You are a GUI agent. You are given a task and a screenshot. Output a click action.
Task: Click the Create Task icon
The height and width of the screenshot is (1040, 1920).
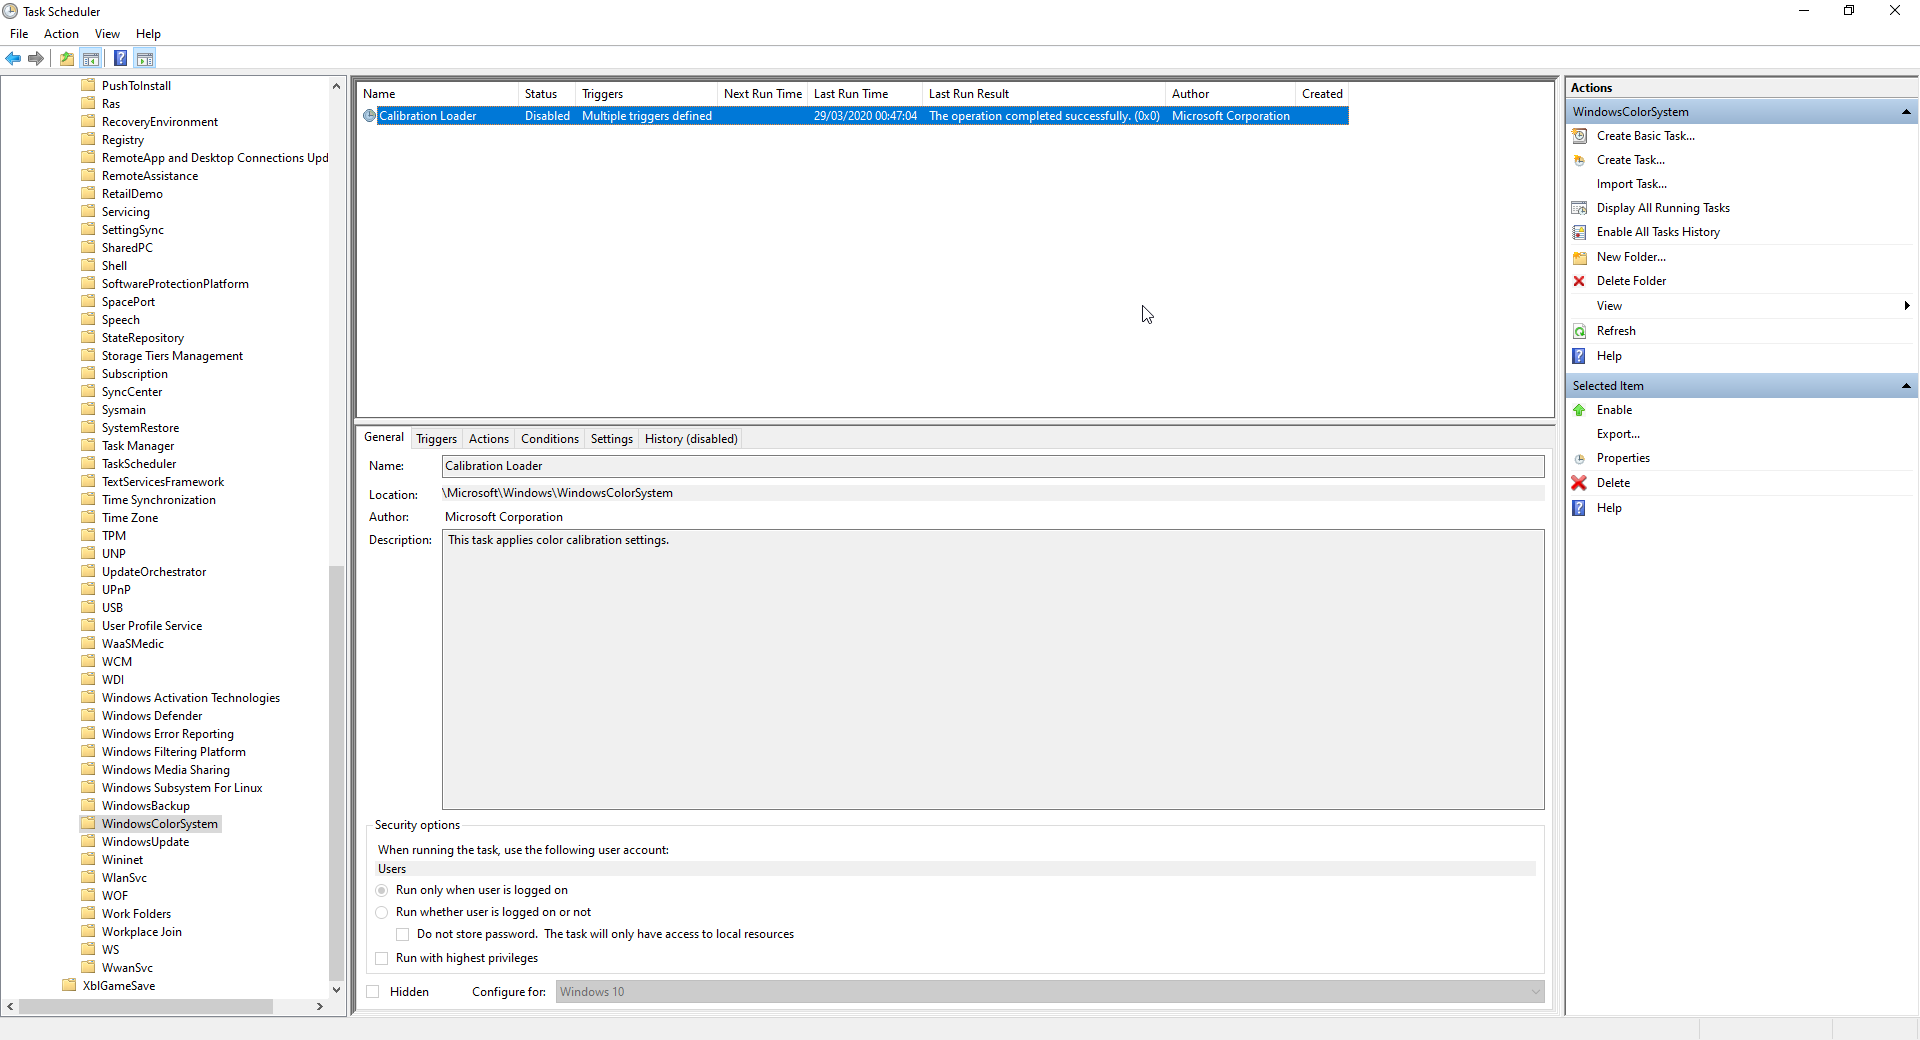[x=1580, y=160]
